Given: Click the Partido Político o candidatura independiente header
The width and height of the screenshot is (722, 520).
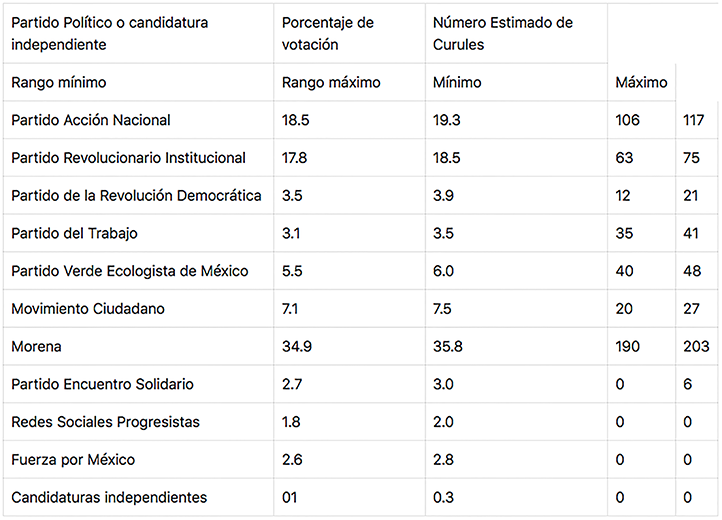Looking at the screenshot, I should click(x=110, y=34).
